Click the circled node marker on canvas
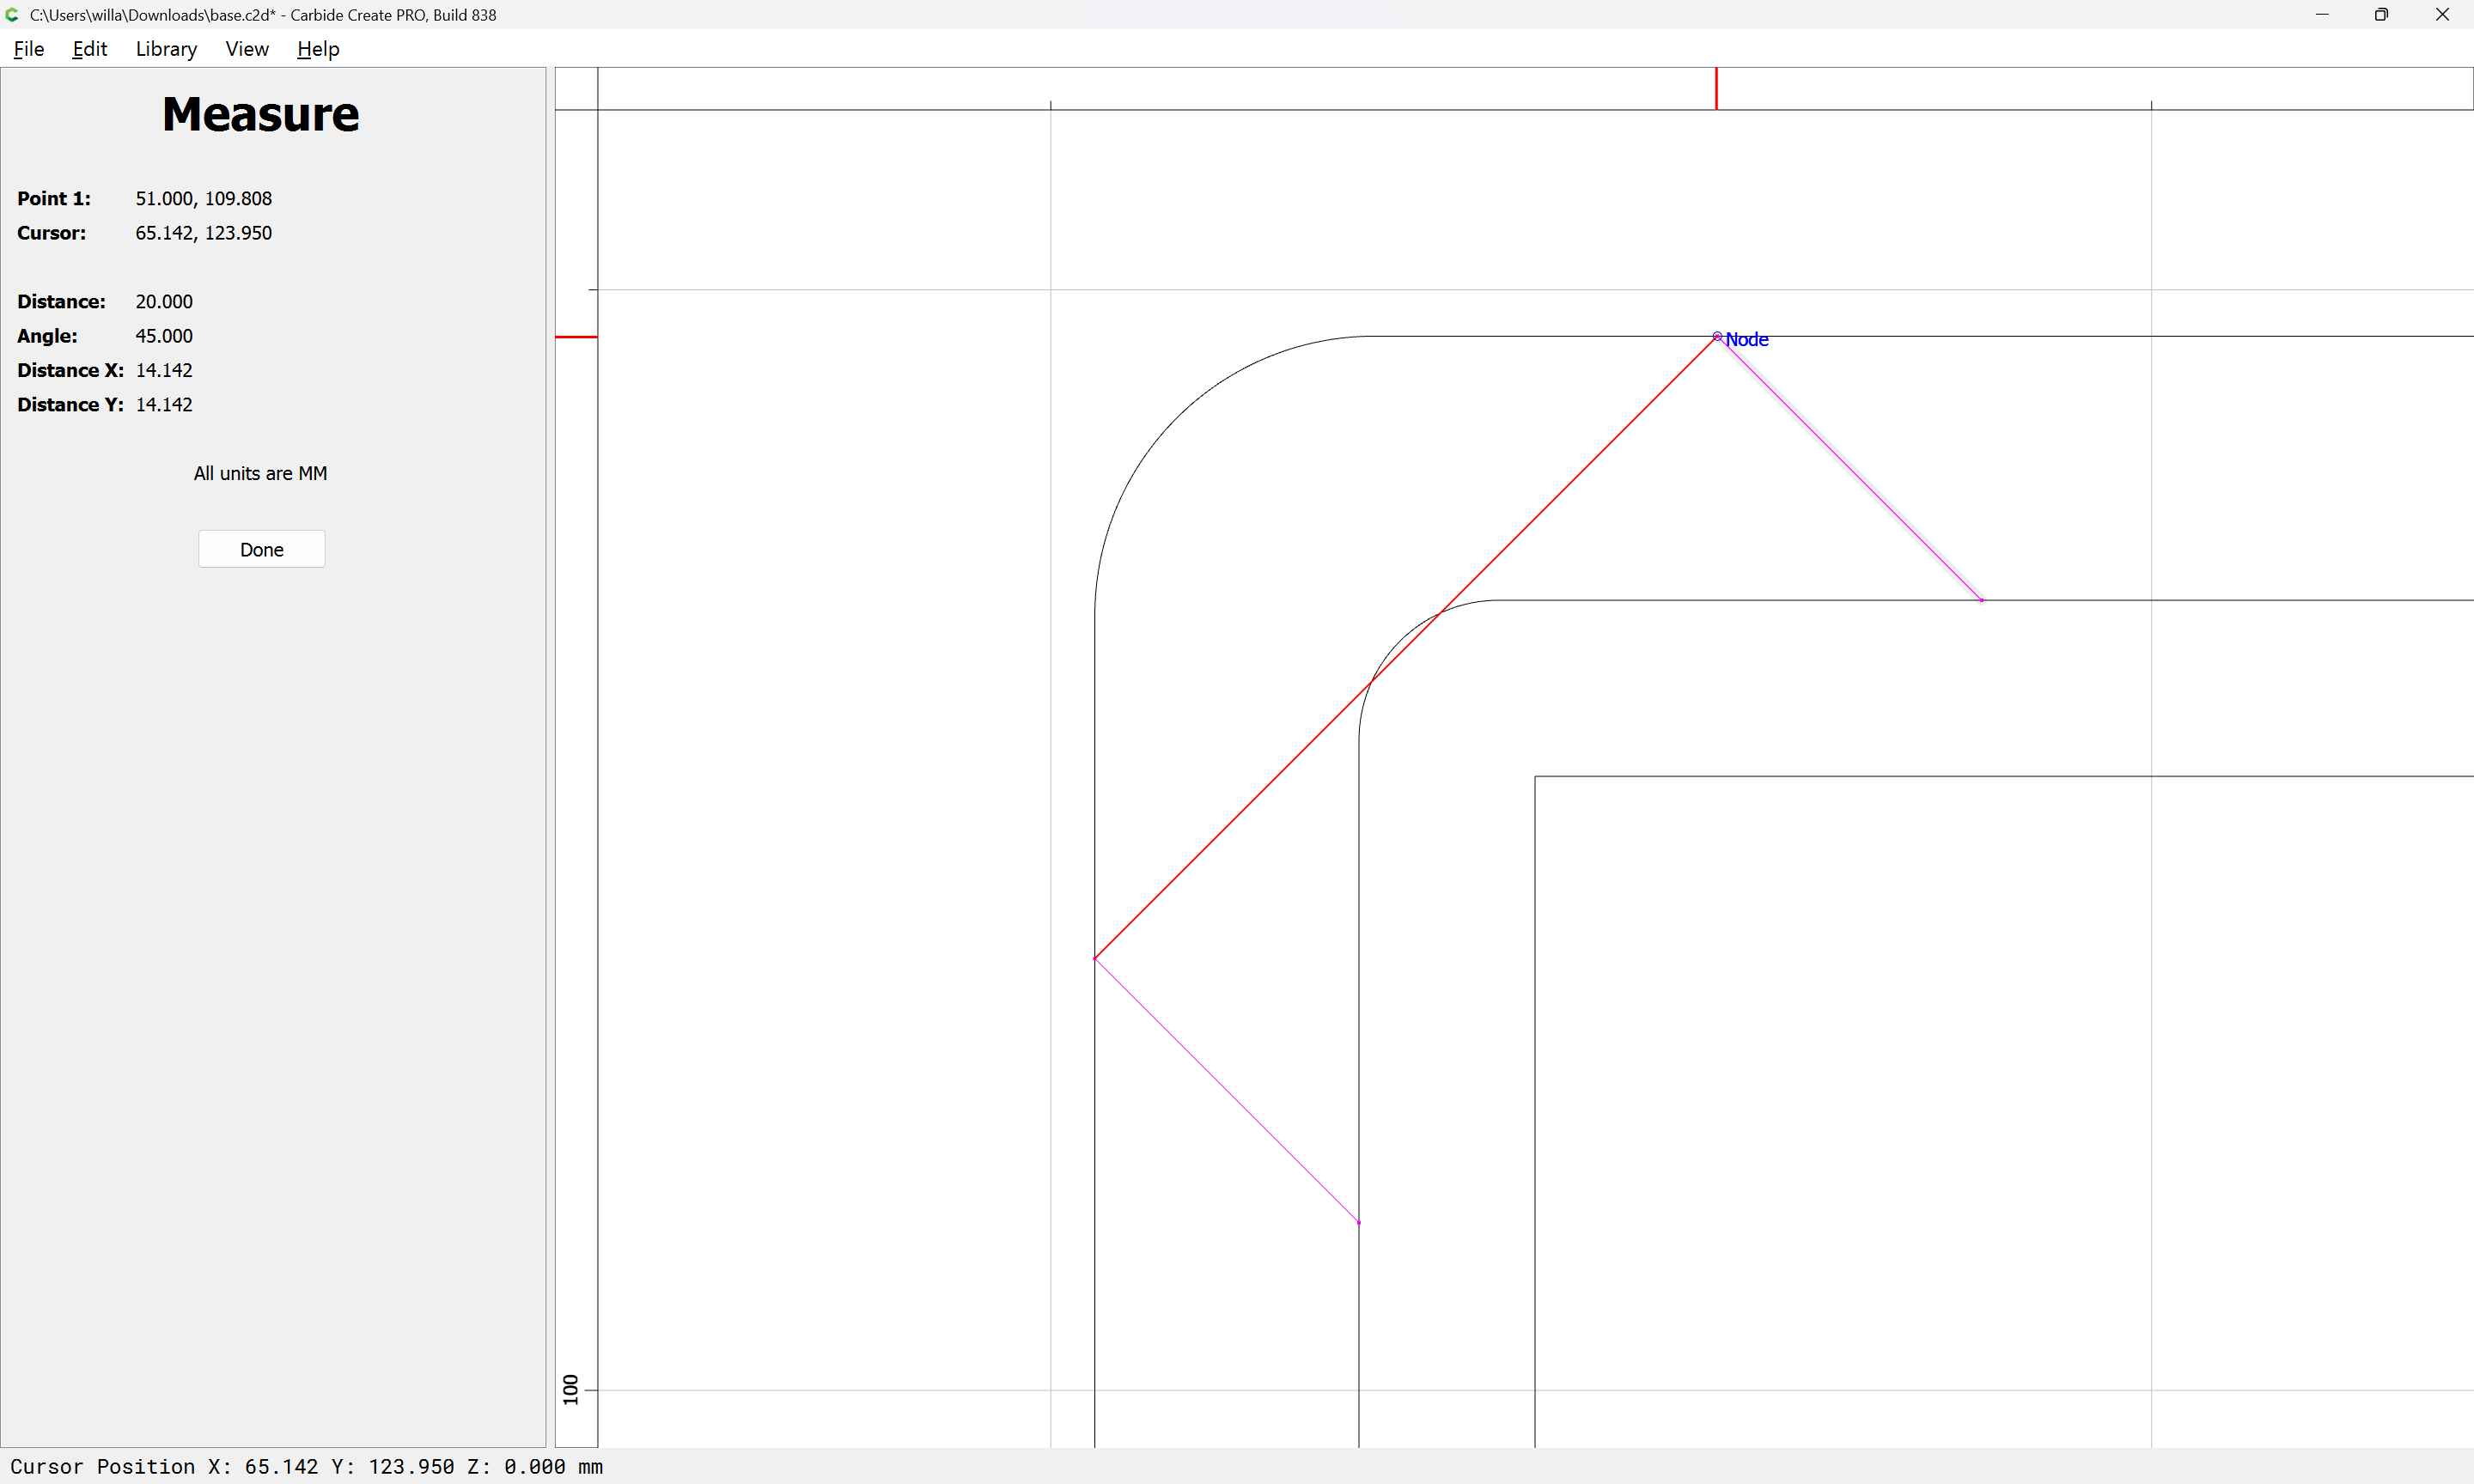Viewport: 2474px width, 1484px height. tap(1717, 337)
